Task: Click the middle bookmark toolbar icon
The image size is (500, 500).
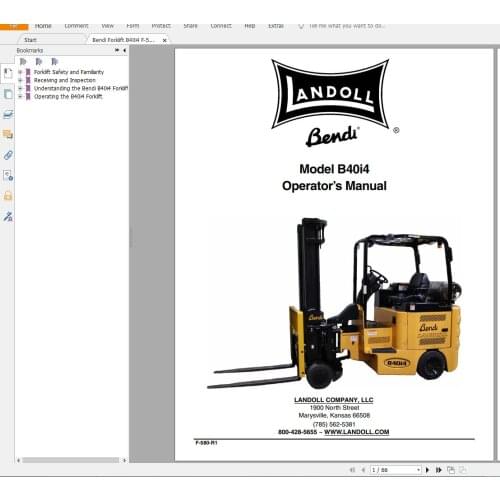Action: [x=39, y=62]
